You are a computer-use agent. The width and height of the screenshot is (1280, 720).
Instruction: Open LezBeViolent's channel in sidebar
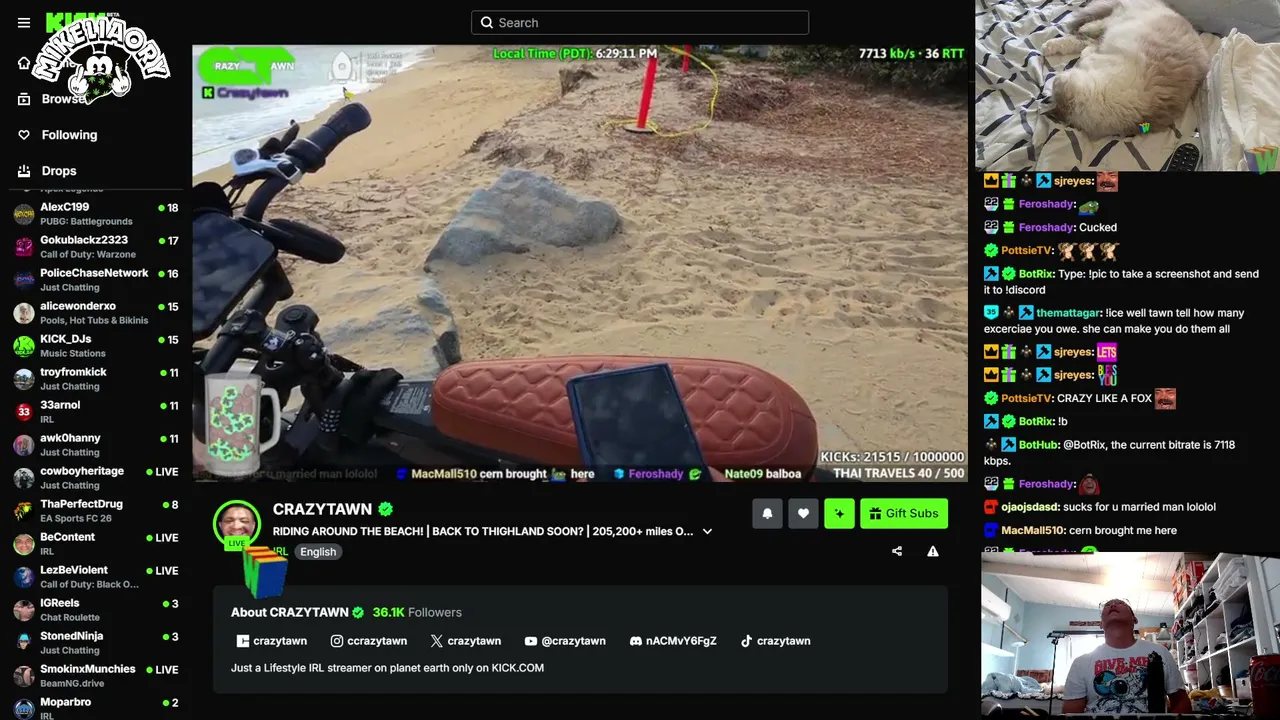point(96,576)
